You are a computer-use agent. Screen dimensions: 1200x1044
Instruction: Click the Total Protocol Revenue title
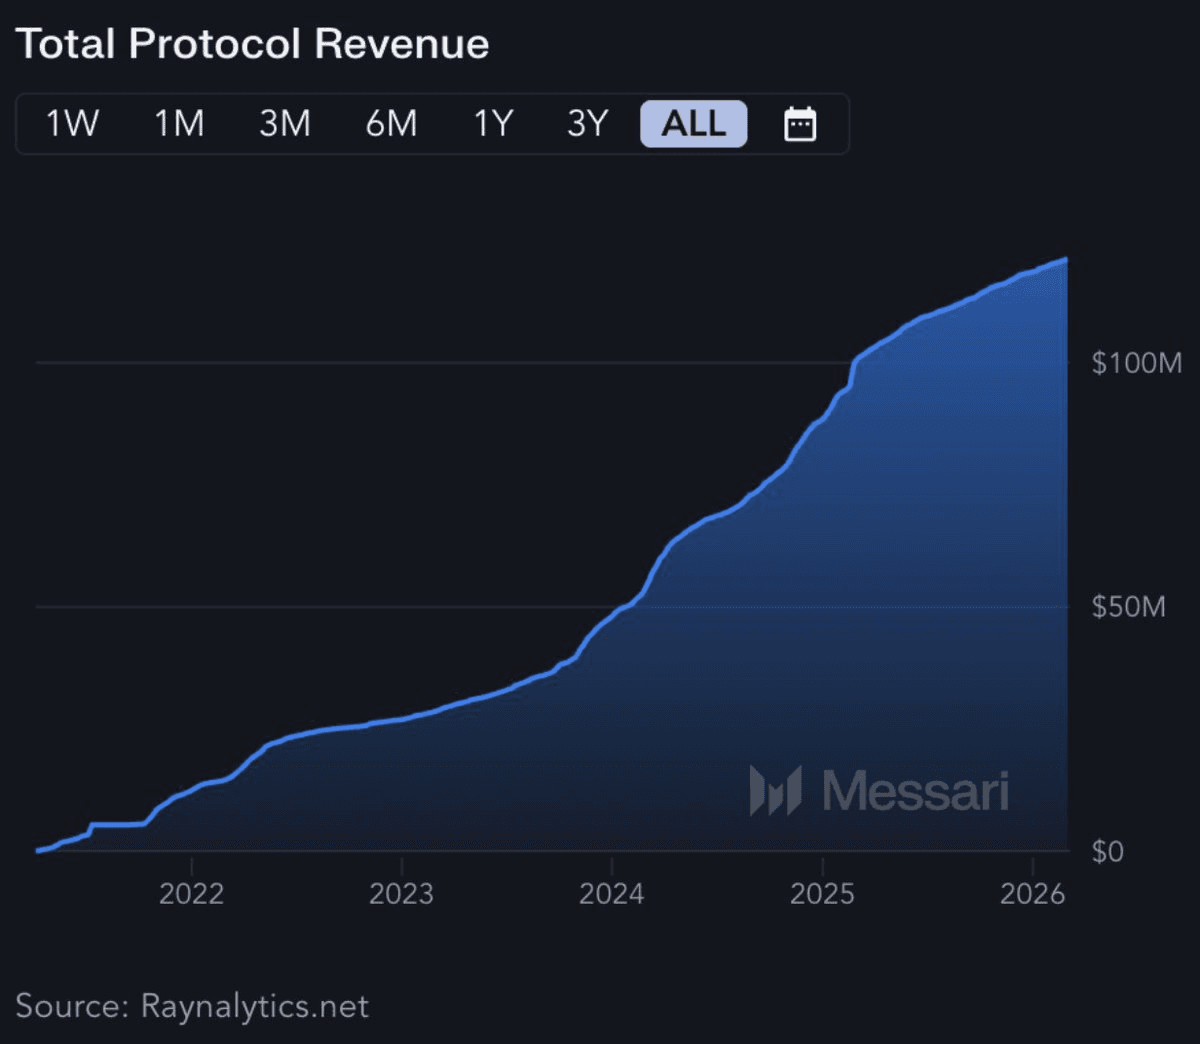tap(253, 44)
